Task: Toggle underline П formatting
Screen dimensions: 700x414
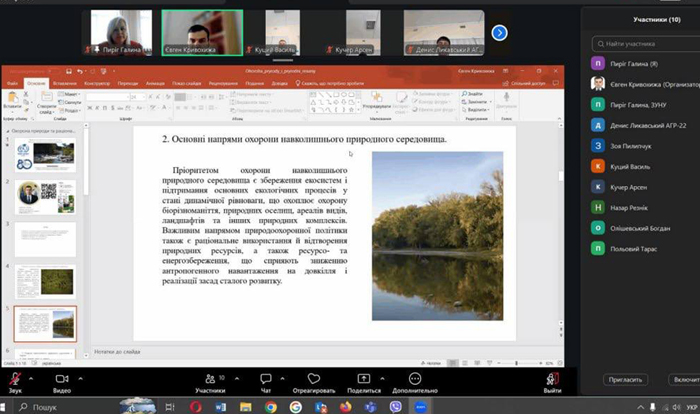Action: tap(105, 108)
